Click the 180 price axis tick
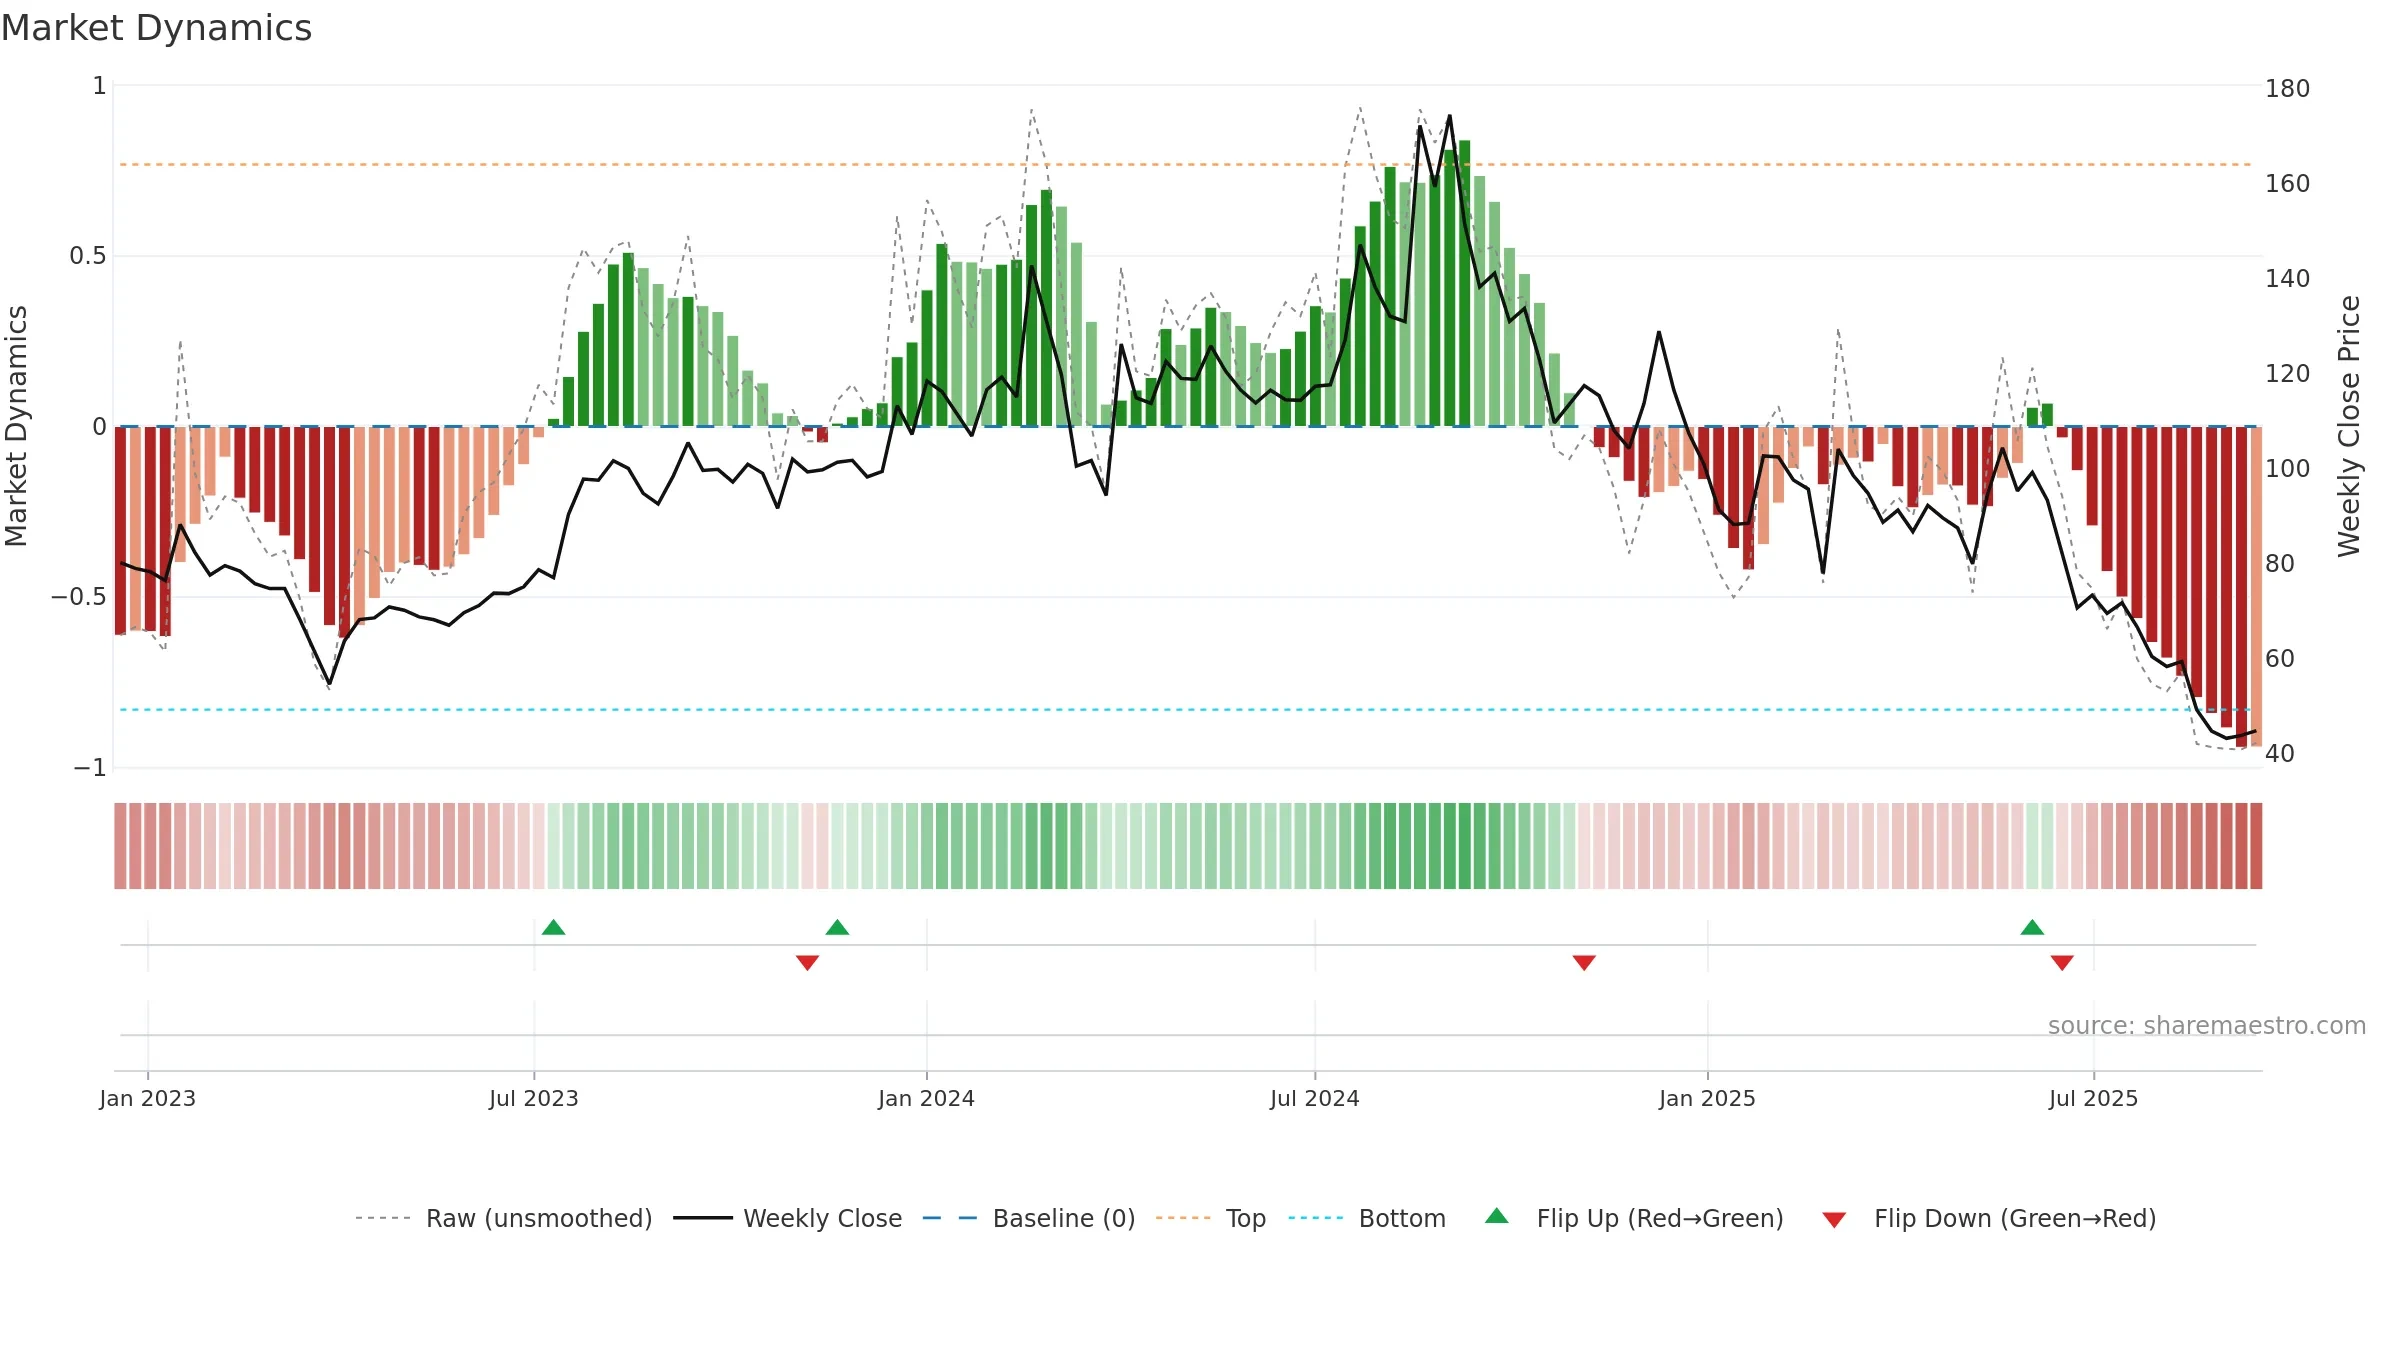The image size is (2400, 1350). click(x=2287, y=88)
